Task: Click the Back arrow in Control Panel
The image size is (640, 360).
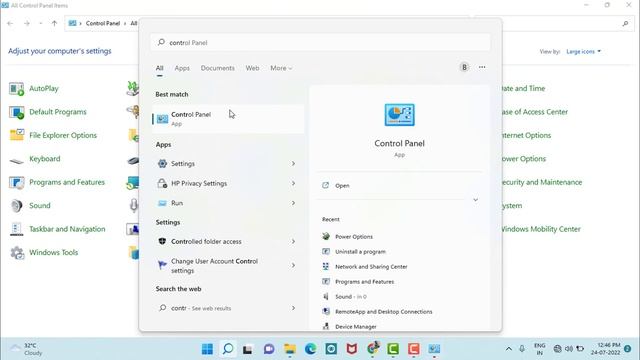Action: (x=10, y=24)
